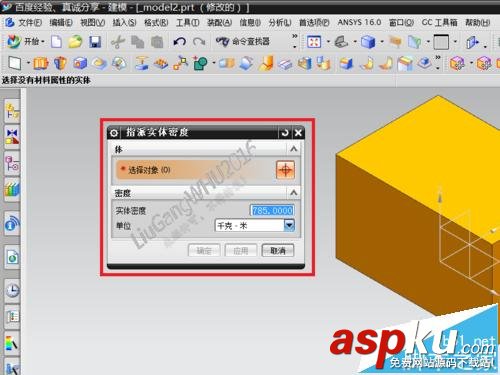Screen dimensions: 500x375
Task: Open the dropdown beside the background square icon
Action: click(456, 42)
